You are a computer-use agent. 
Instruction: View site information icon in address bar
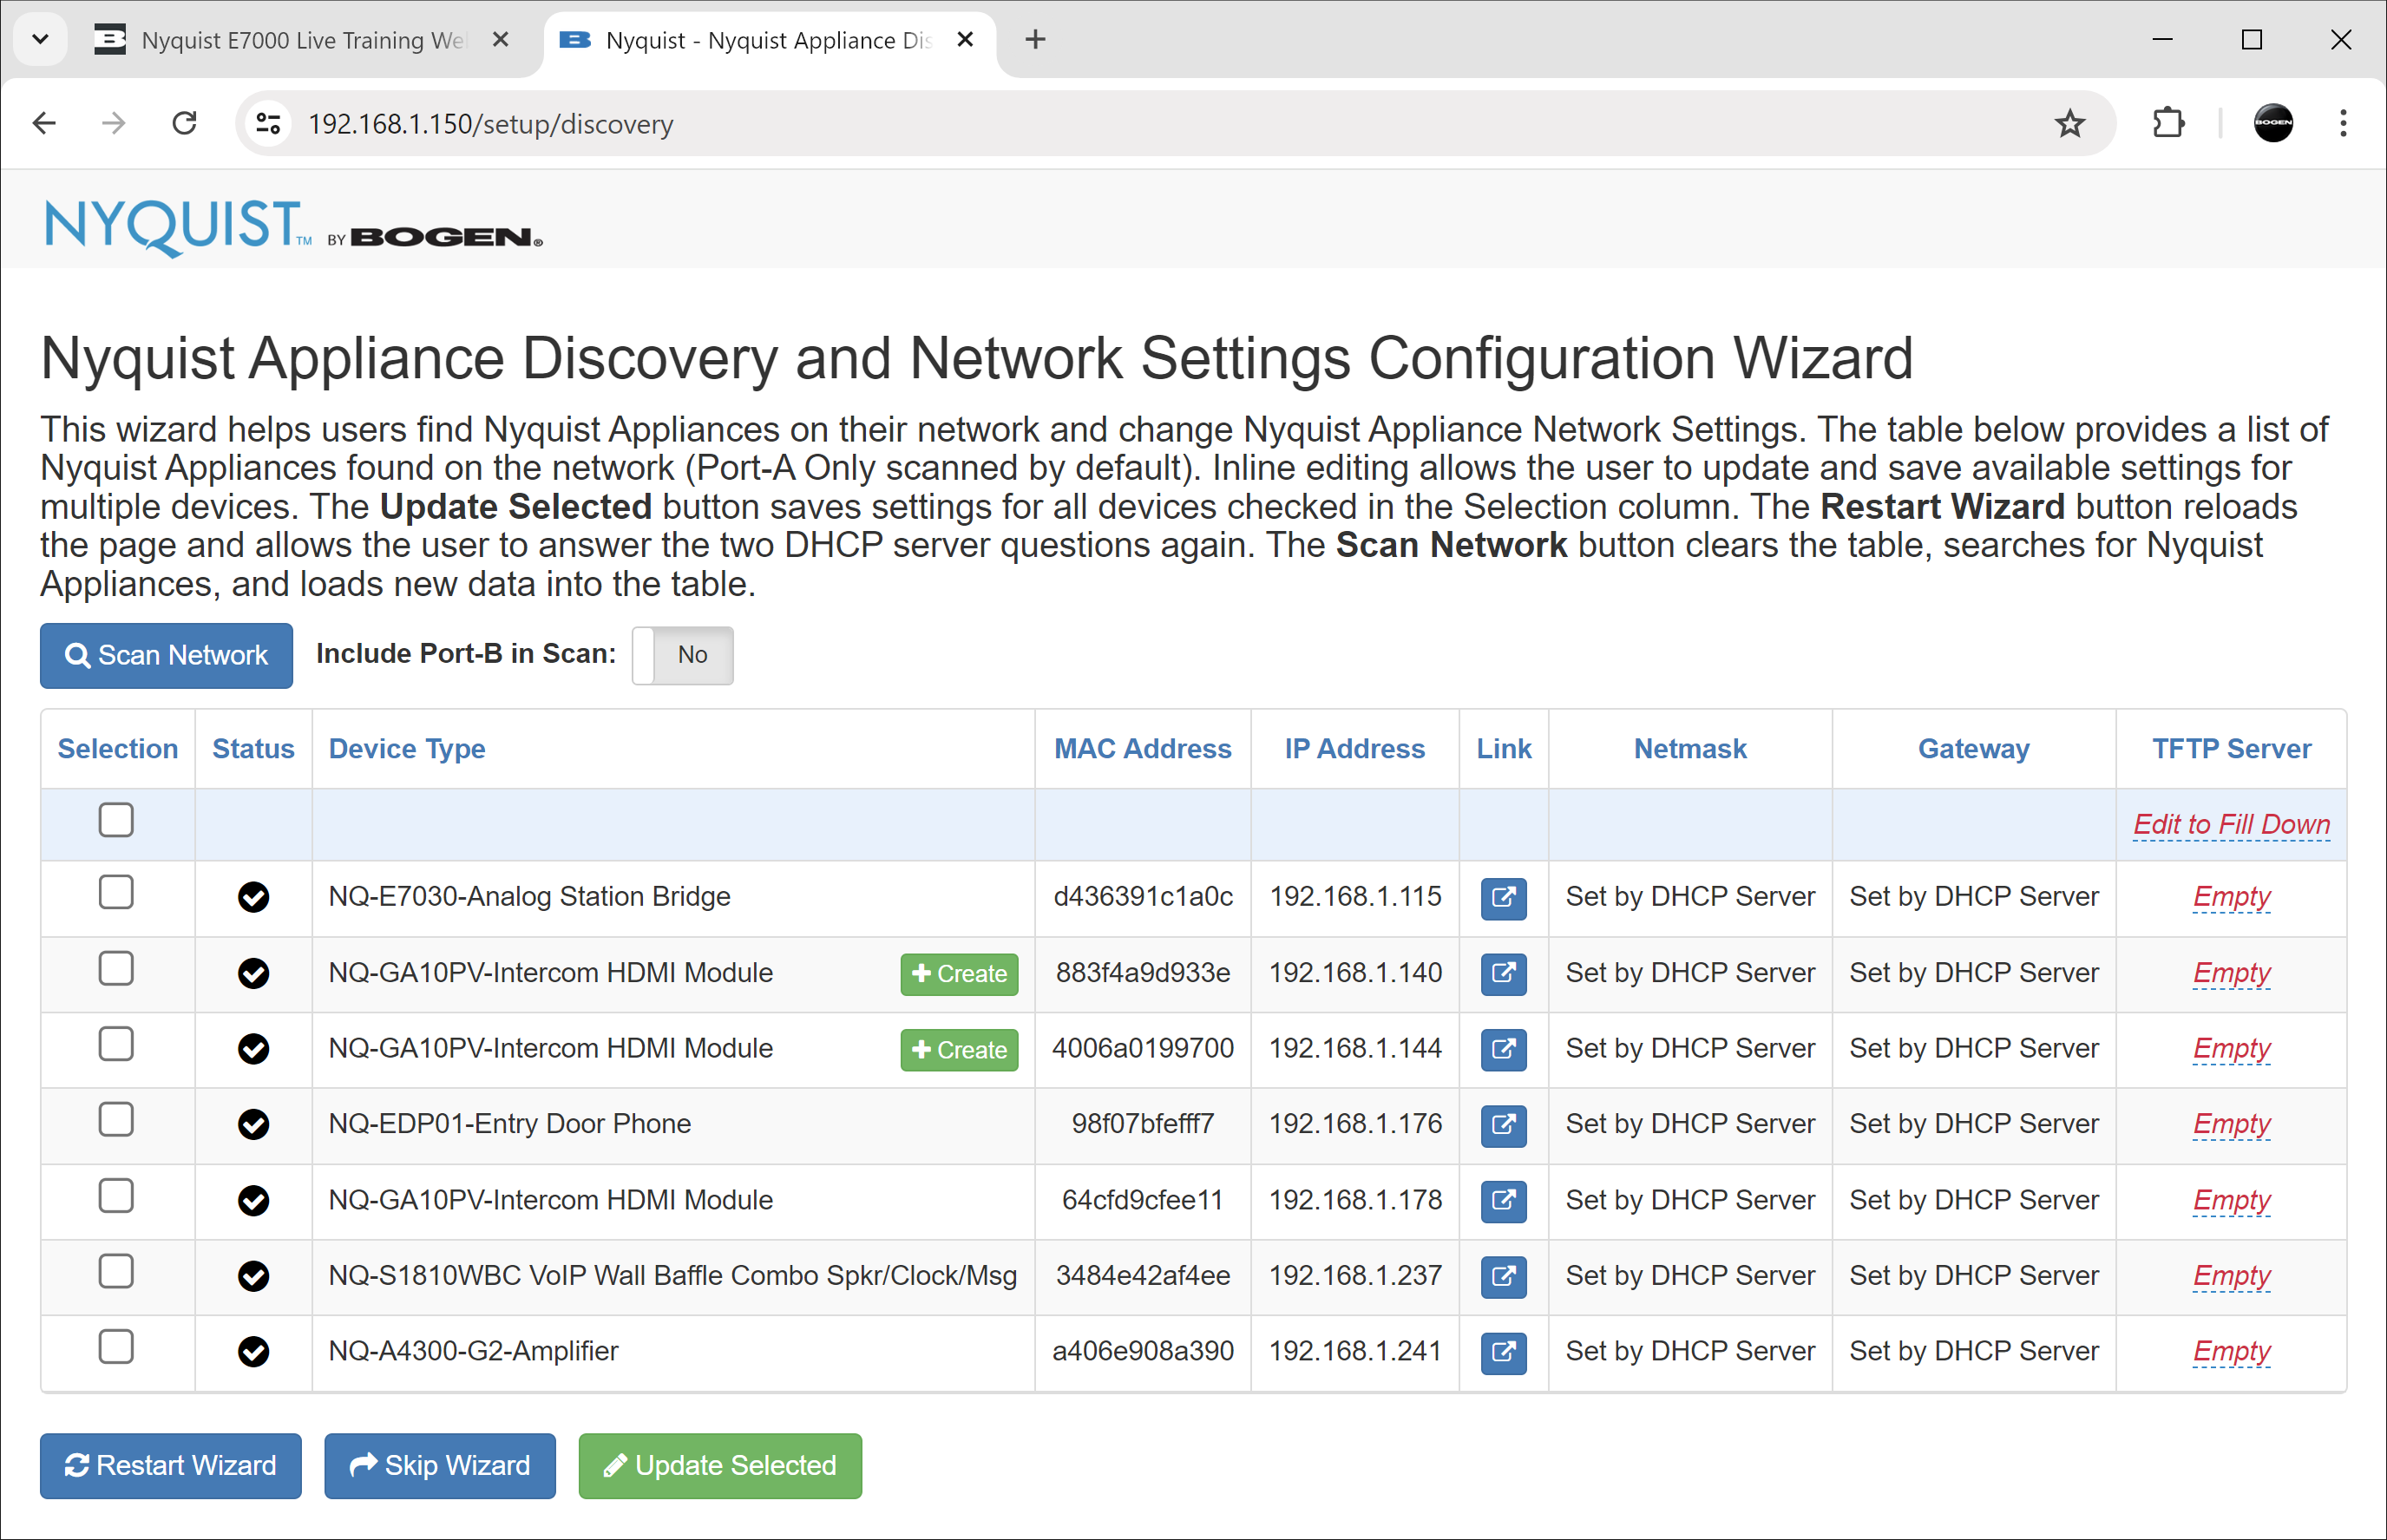click(268, 124)
